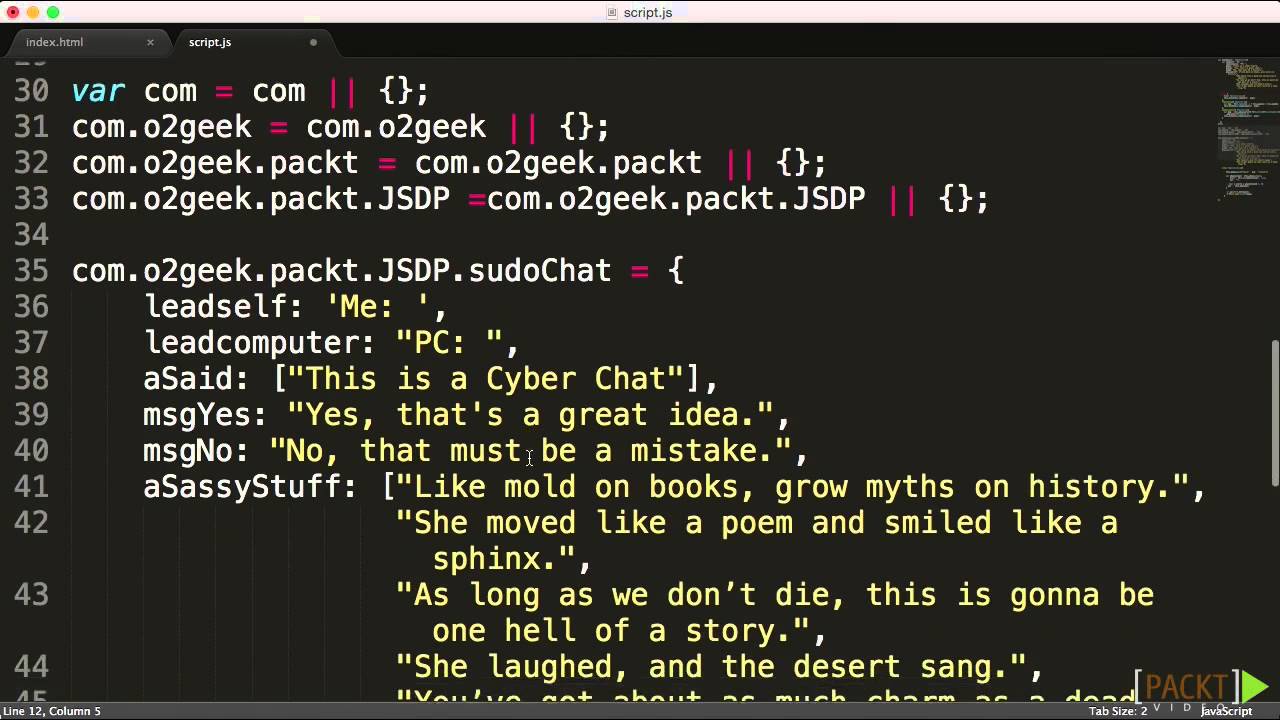
Task: Click the "No, that must be a mistake." string
Action: click(x=531, y=451)
